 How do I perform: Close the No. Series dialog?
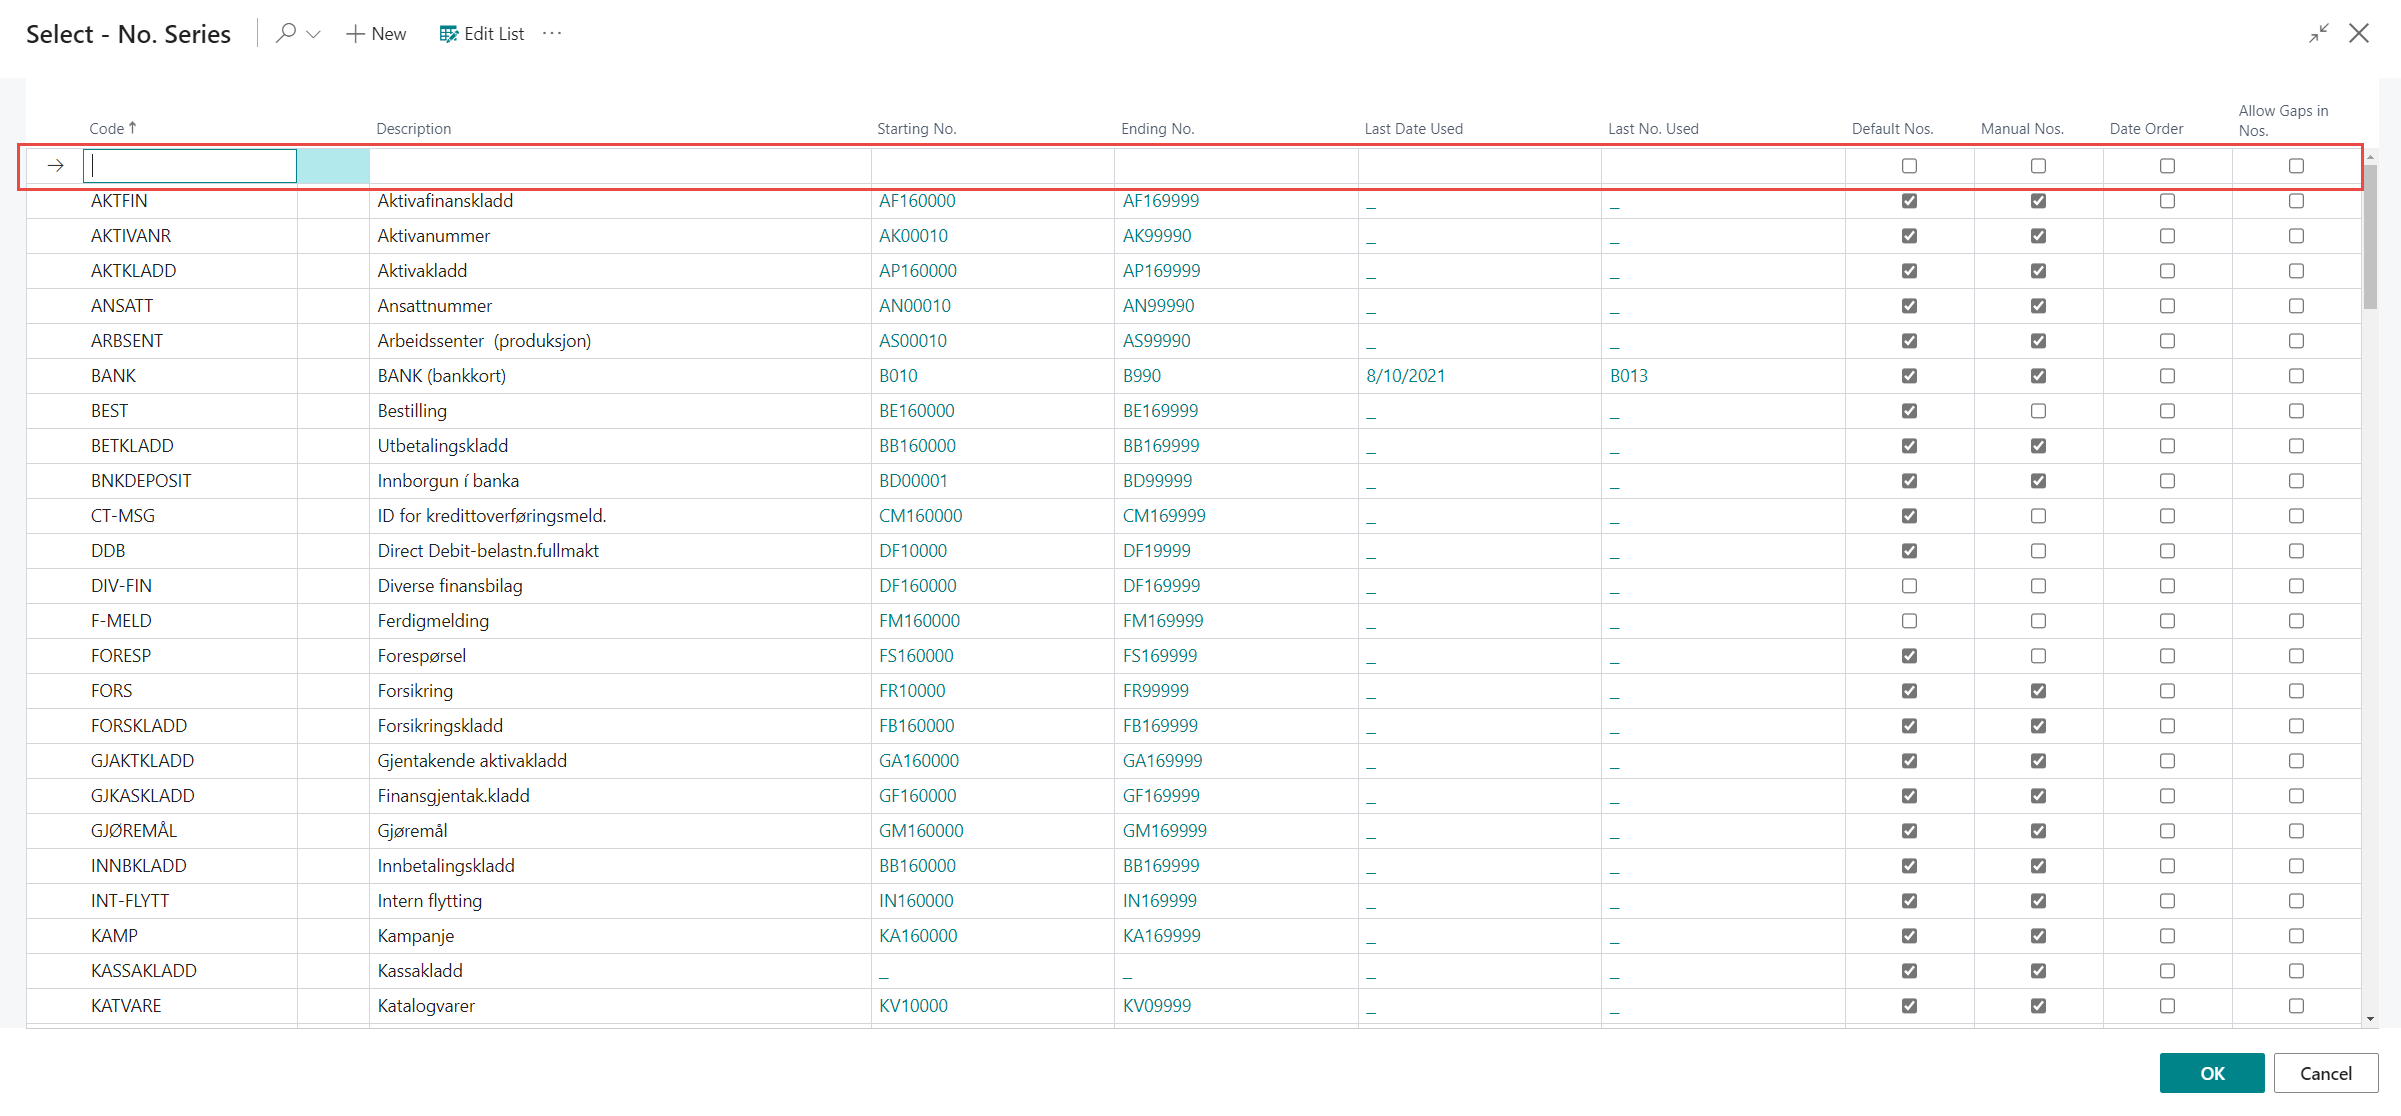coord(2359,33)
